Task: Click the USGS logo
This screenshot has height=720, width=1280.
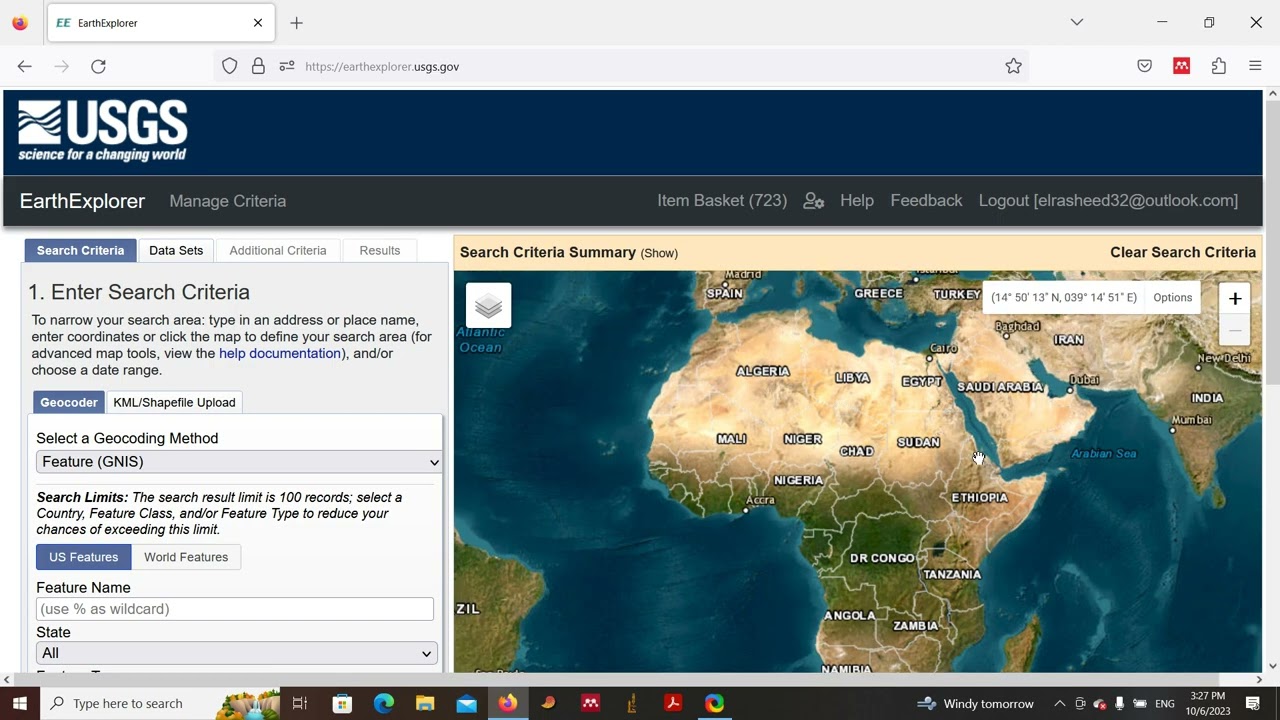Action: (102, 131)
